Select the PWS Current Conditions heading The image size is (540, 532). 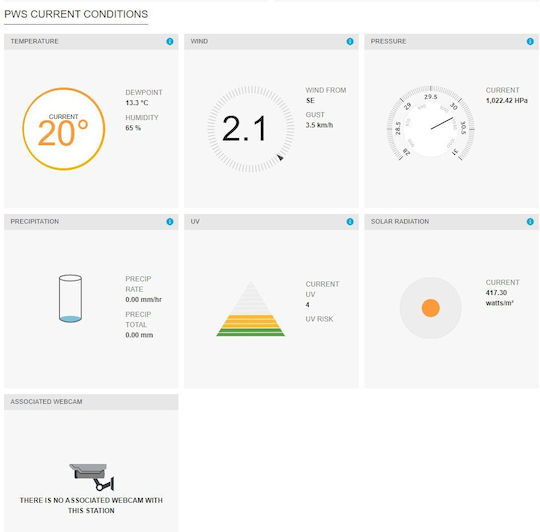point(76,14)
